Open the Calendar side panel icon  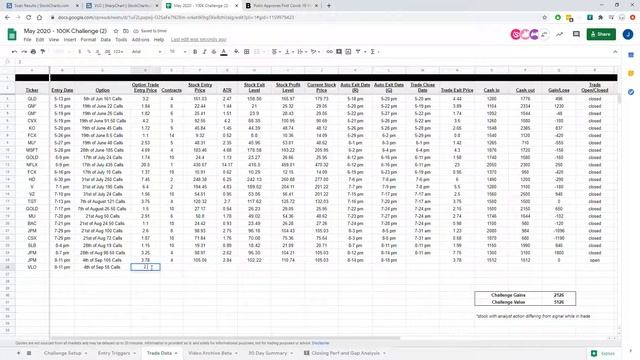pyautogui.click(x=631, y=55)
